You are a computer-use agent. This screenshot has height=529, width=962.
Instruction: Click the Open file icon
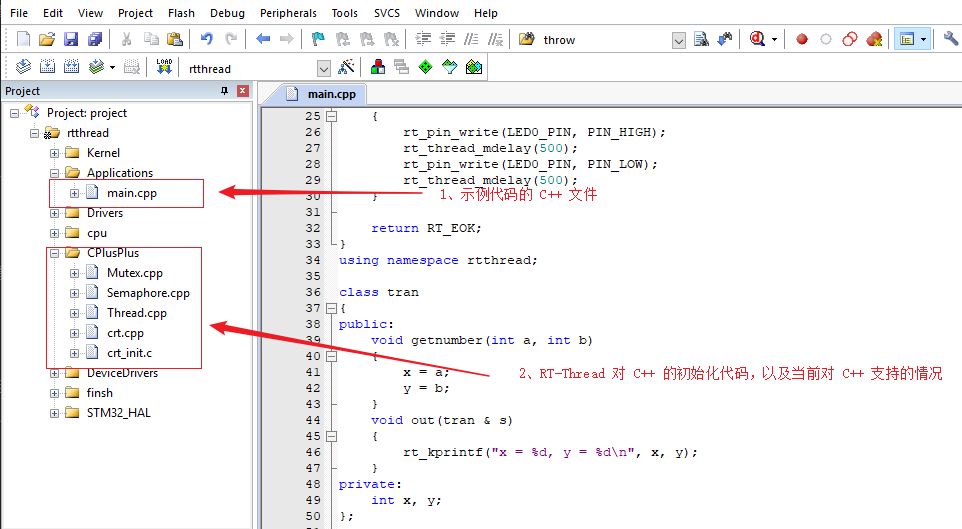47,39
